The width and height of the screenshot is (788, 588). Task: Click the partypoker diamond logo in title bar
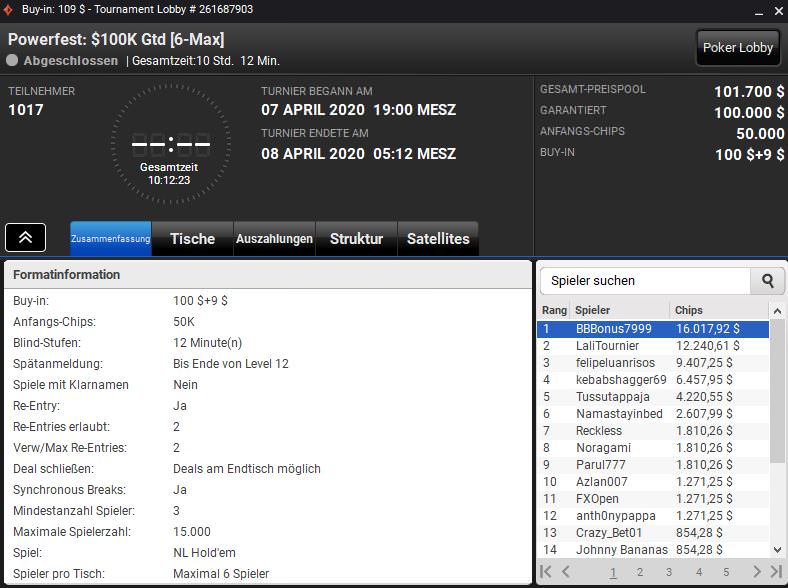pyautogui.click(x=9, y=9)
